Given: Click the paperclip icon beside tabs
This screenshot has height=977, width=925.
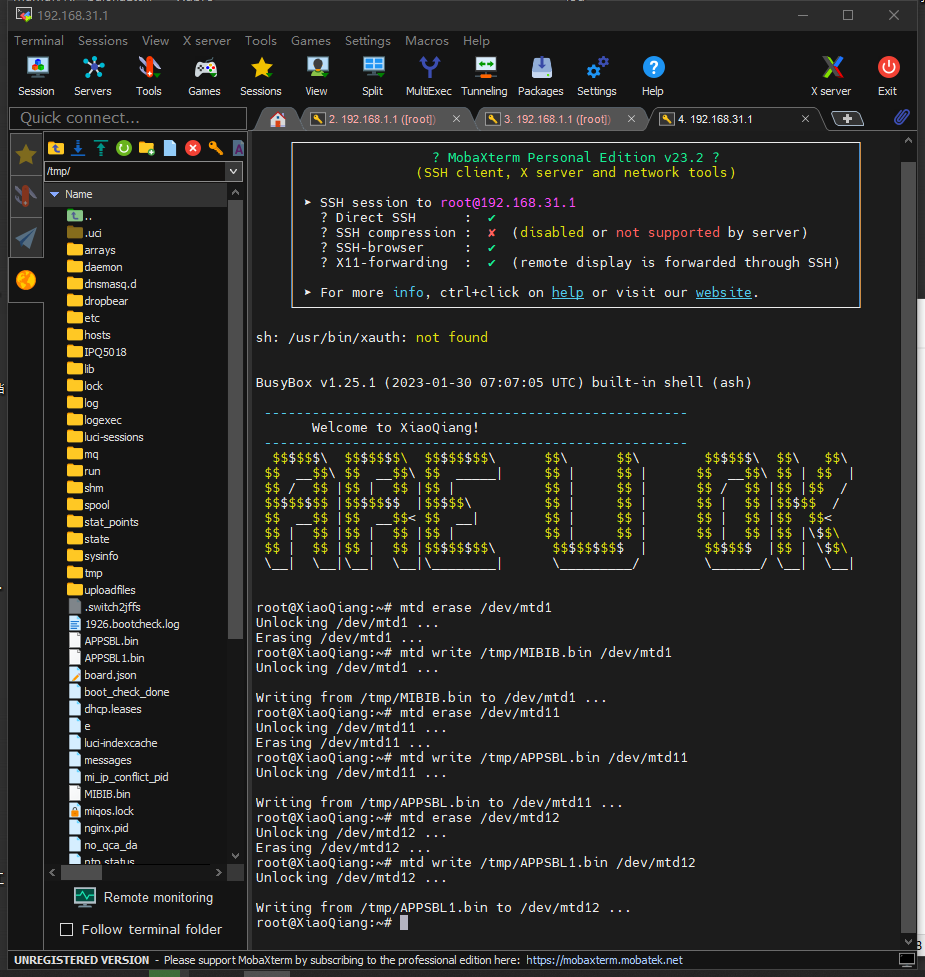Looking at the screenshot, I should point(901,118).
